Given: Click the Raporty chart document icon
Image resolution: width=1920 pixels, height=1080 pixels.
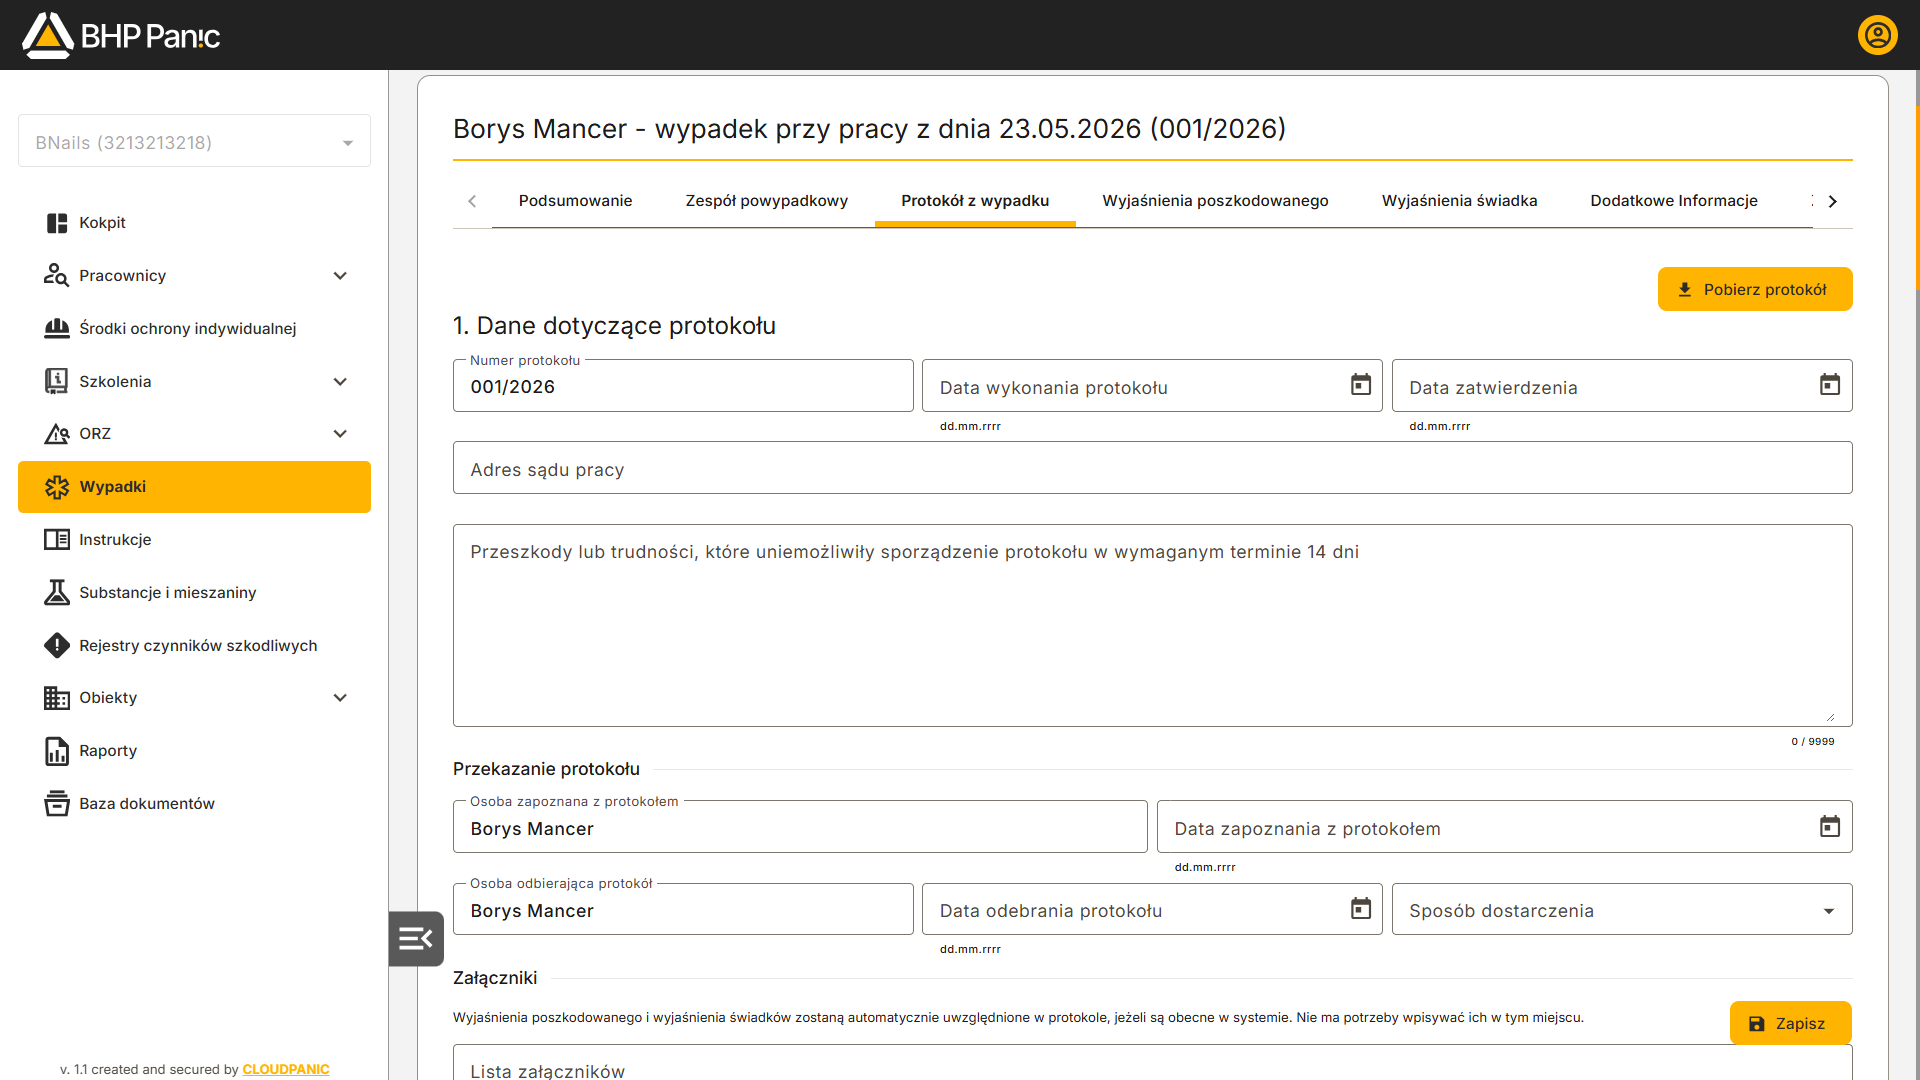Looking at the screenshot, I should tap(57, 751).
